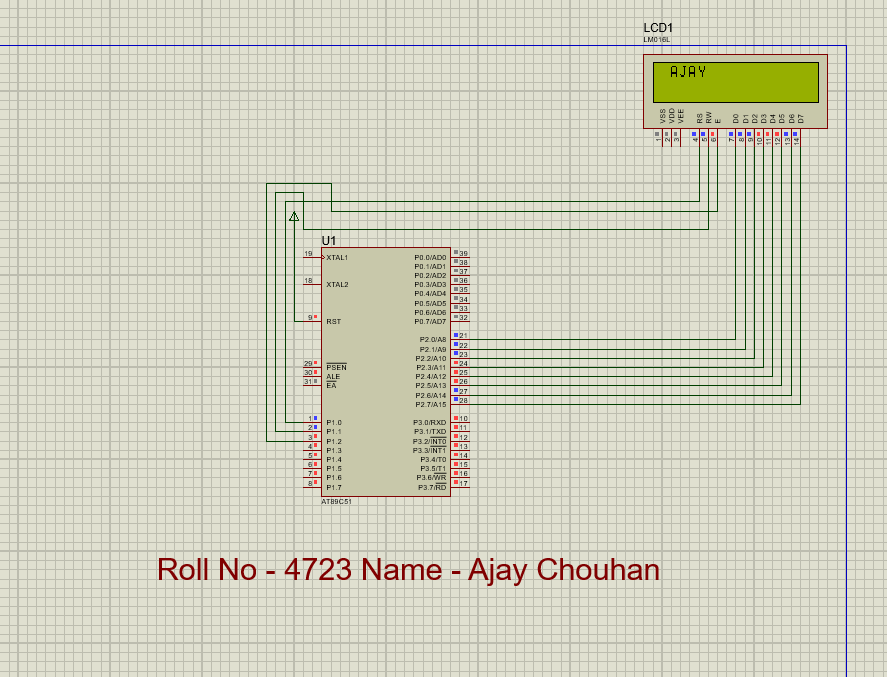Click the PSEN pin label

(337, 367)
